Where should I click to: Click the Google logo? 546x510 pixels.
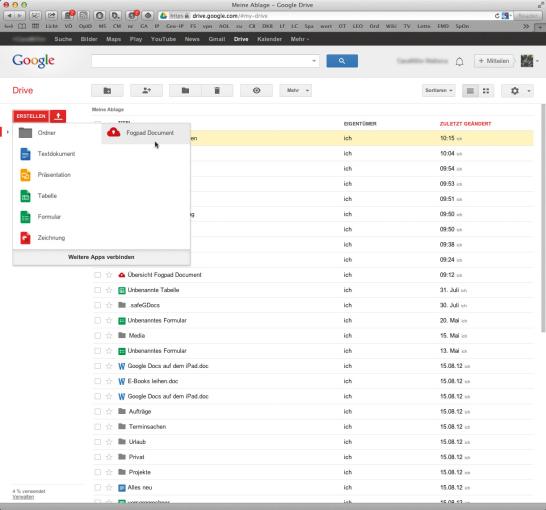pos(33,61)
